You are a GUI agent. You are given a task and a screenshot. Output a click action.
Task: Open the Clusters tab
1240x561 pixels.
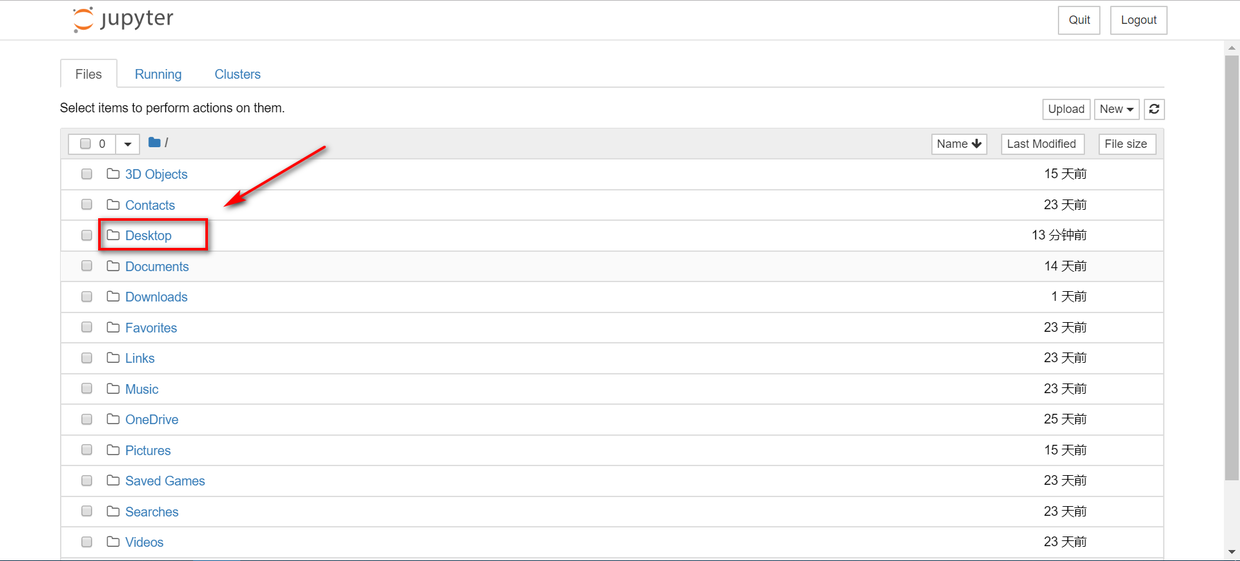pyautogui.click(x=237, y=74)
